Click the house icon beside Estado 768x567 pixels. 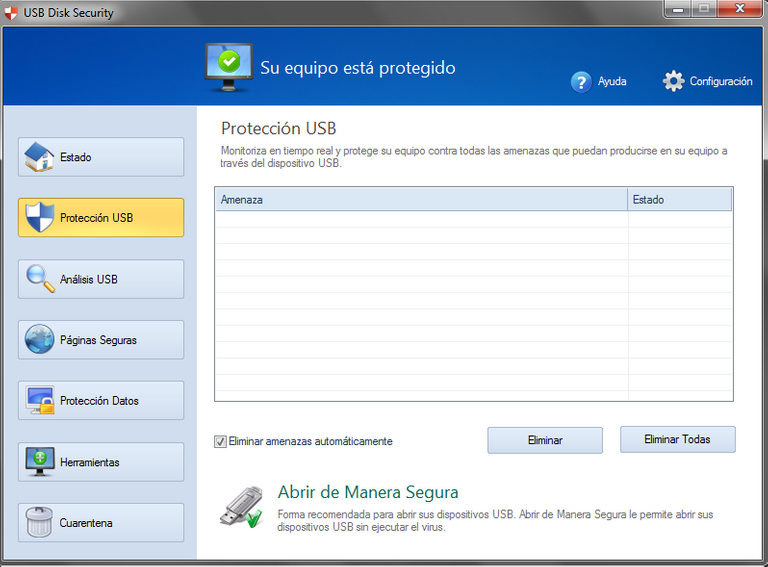pos(39,157)
